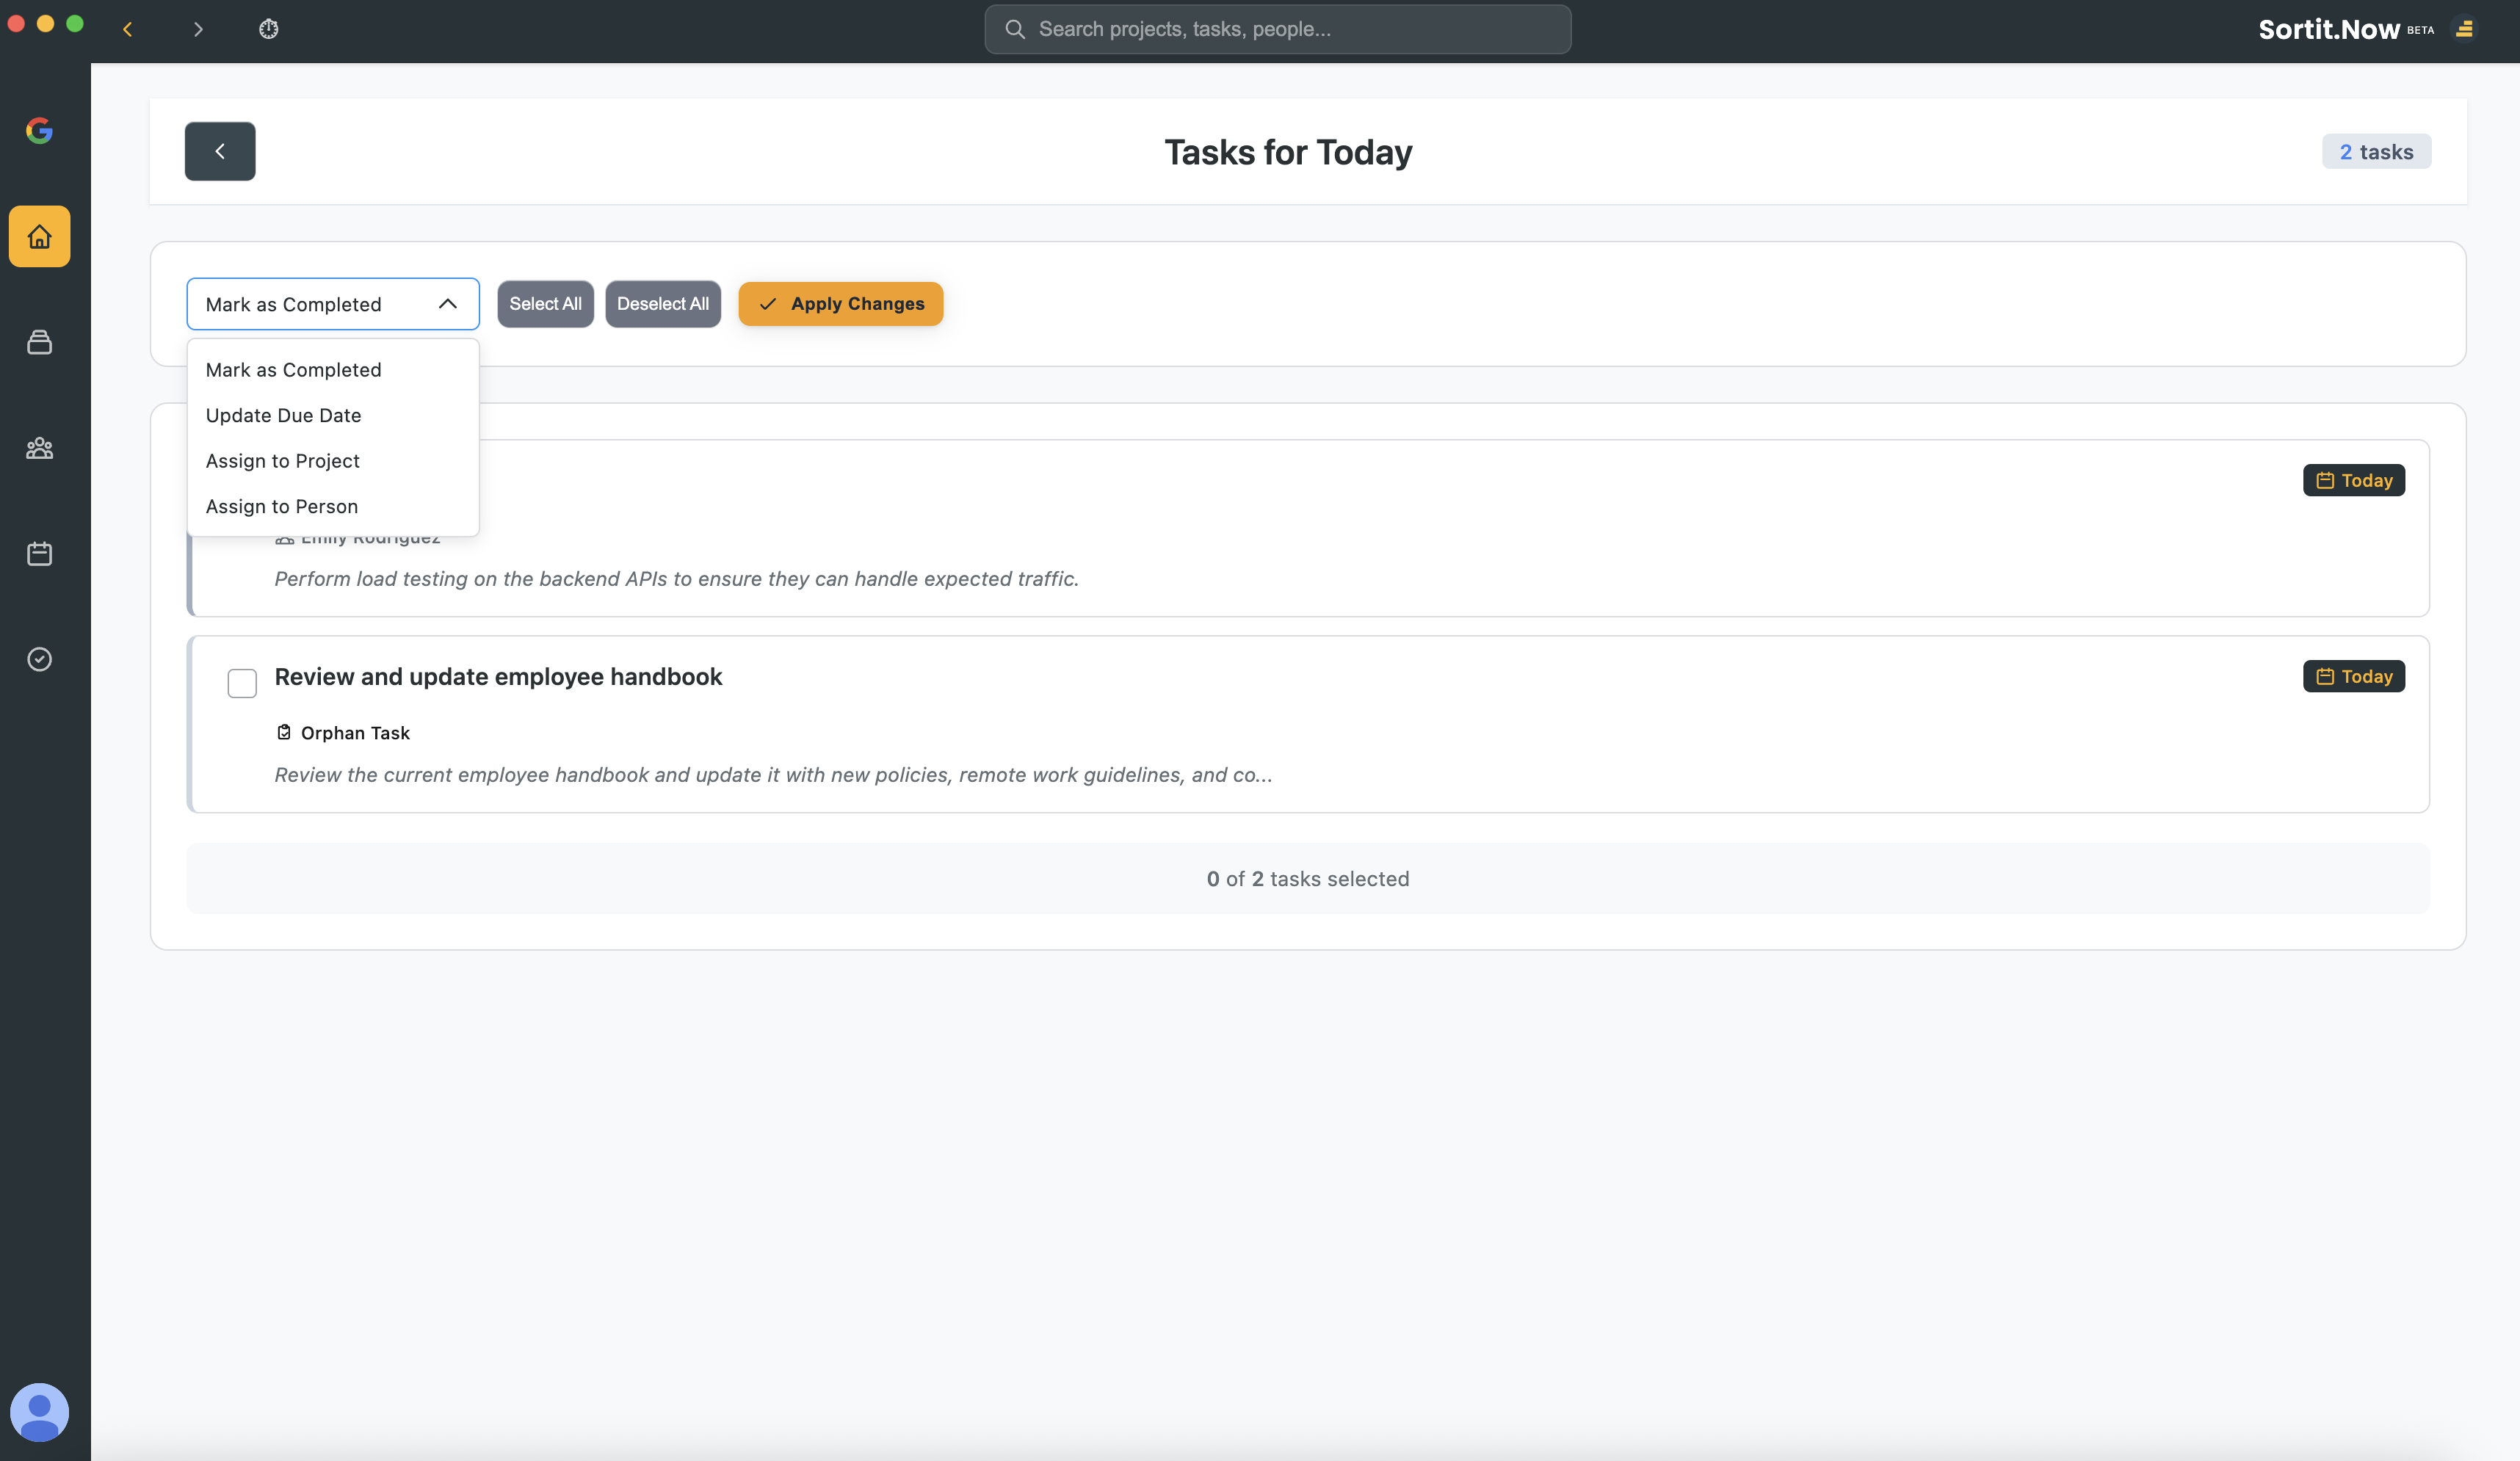Image resolution: width=2520 pixels, height=1461 pixels.
Task: Open the user profile avatar
Action: (39, 1411)
